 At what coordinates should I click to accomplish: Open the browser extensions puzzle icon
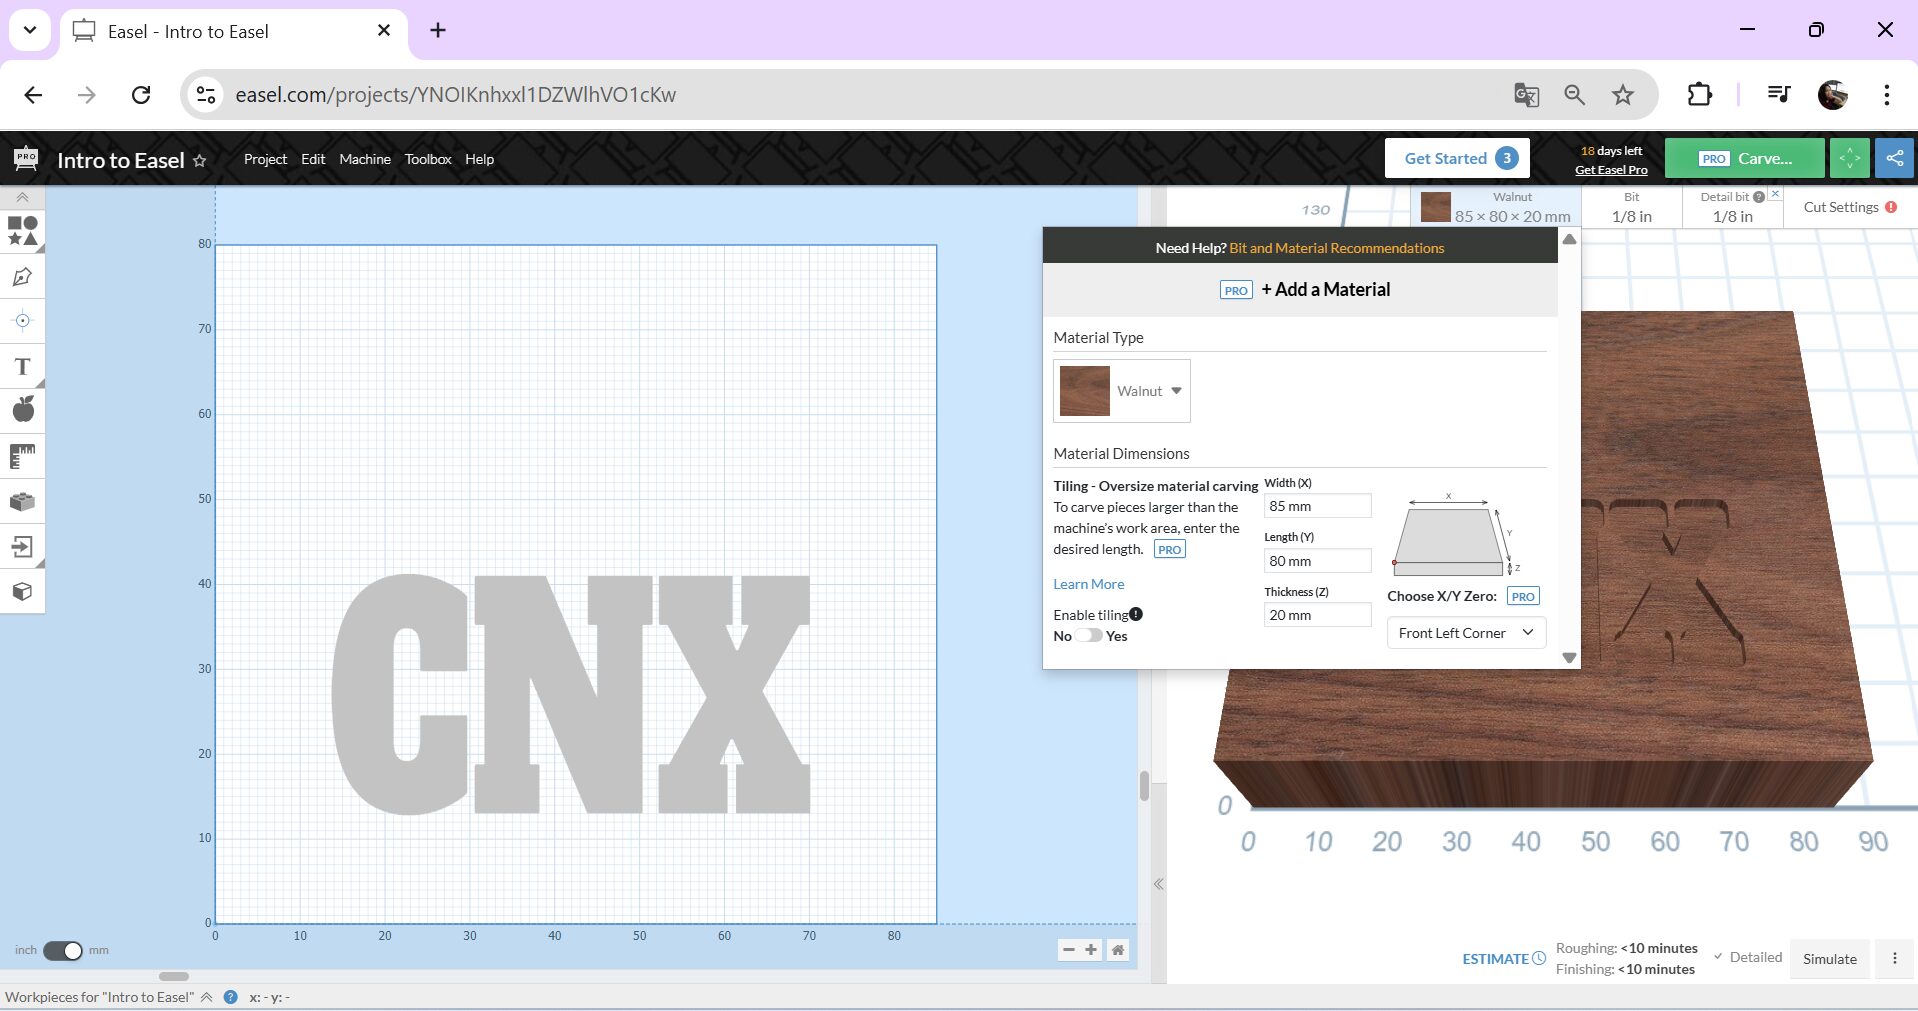(x=1699, y=95)
